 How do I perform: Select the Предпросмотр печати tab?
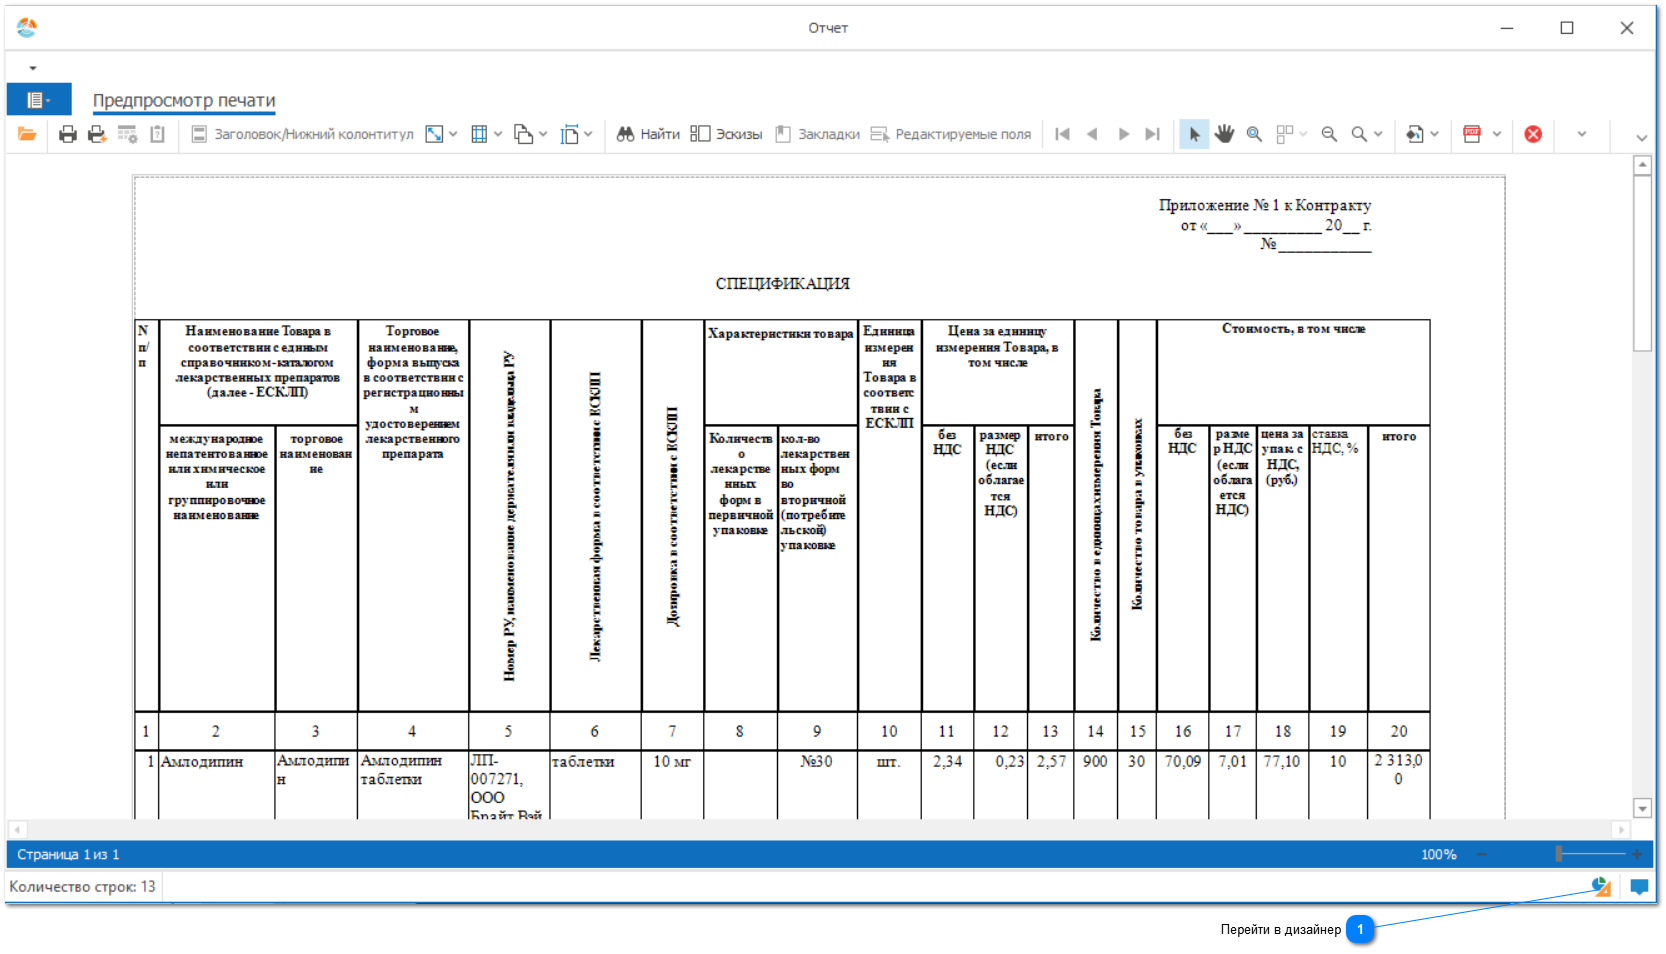point(184,101)
